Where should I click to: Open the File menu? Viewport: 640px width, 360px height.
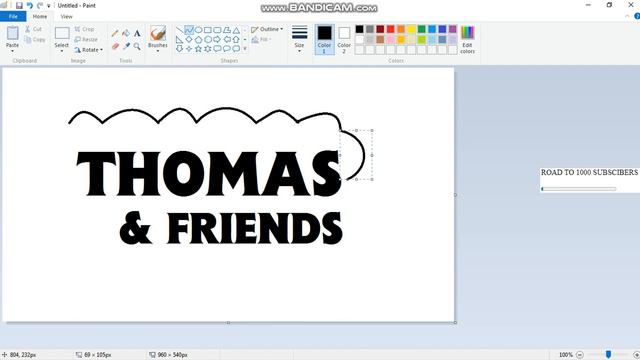(13, 16)
